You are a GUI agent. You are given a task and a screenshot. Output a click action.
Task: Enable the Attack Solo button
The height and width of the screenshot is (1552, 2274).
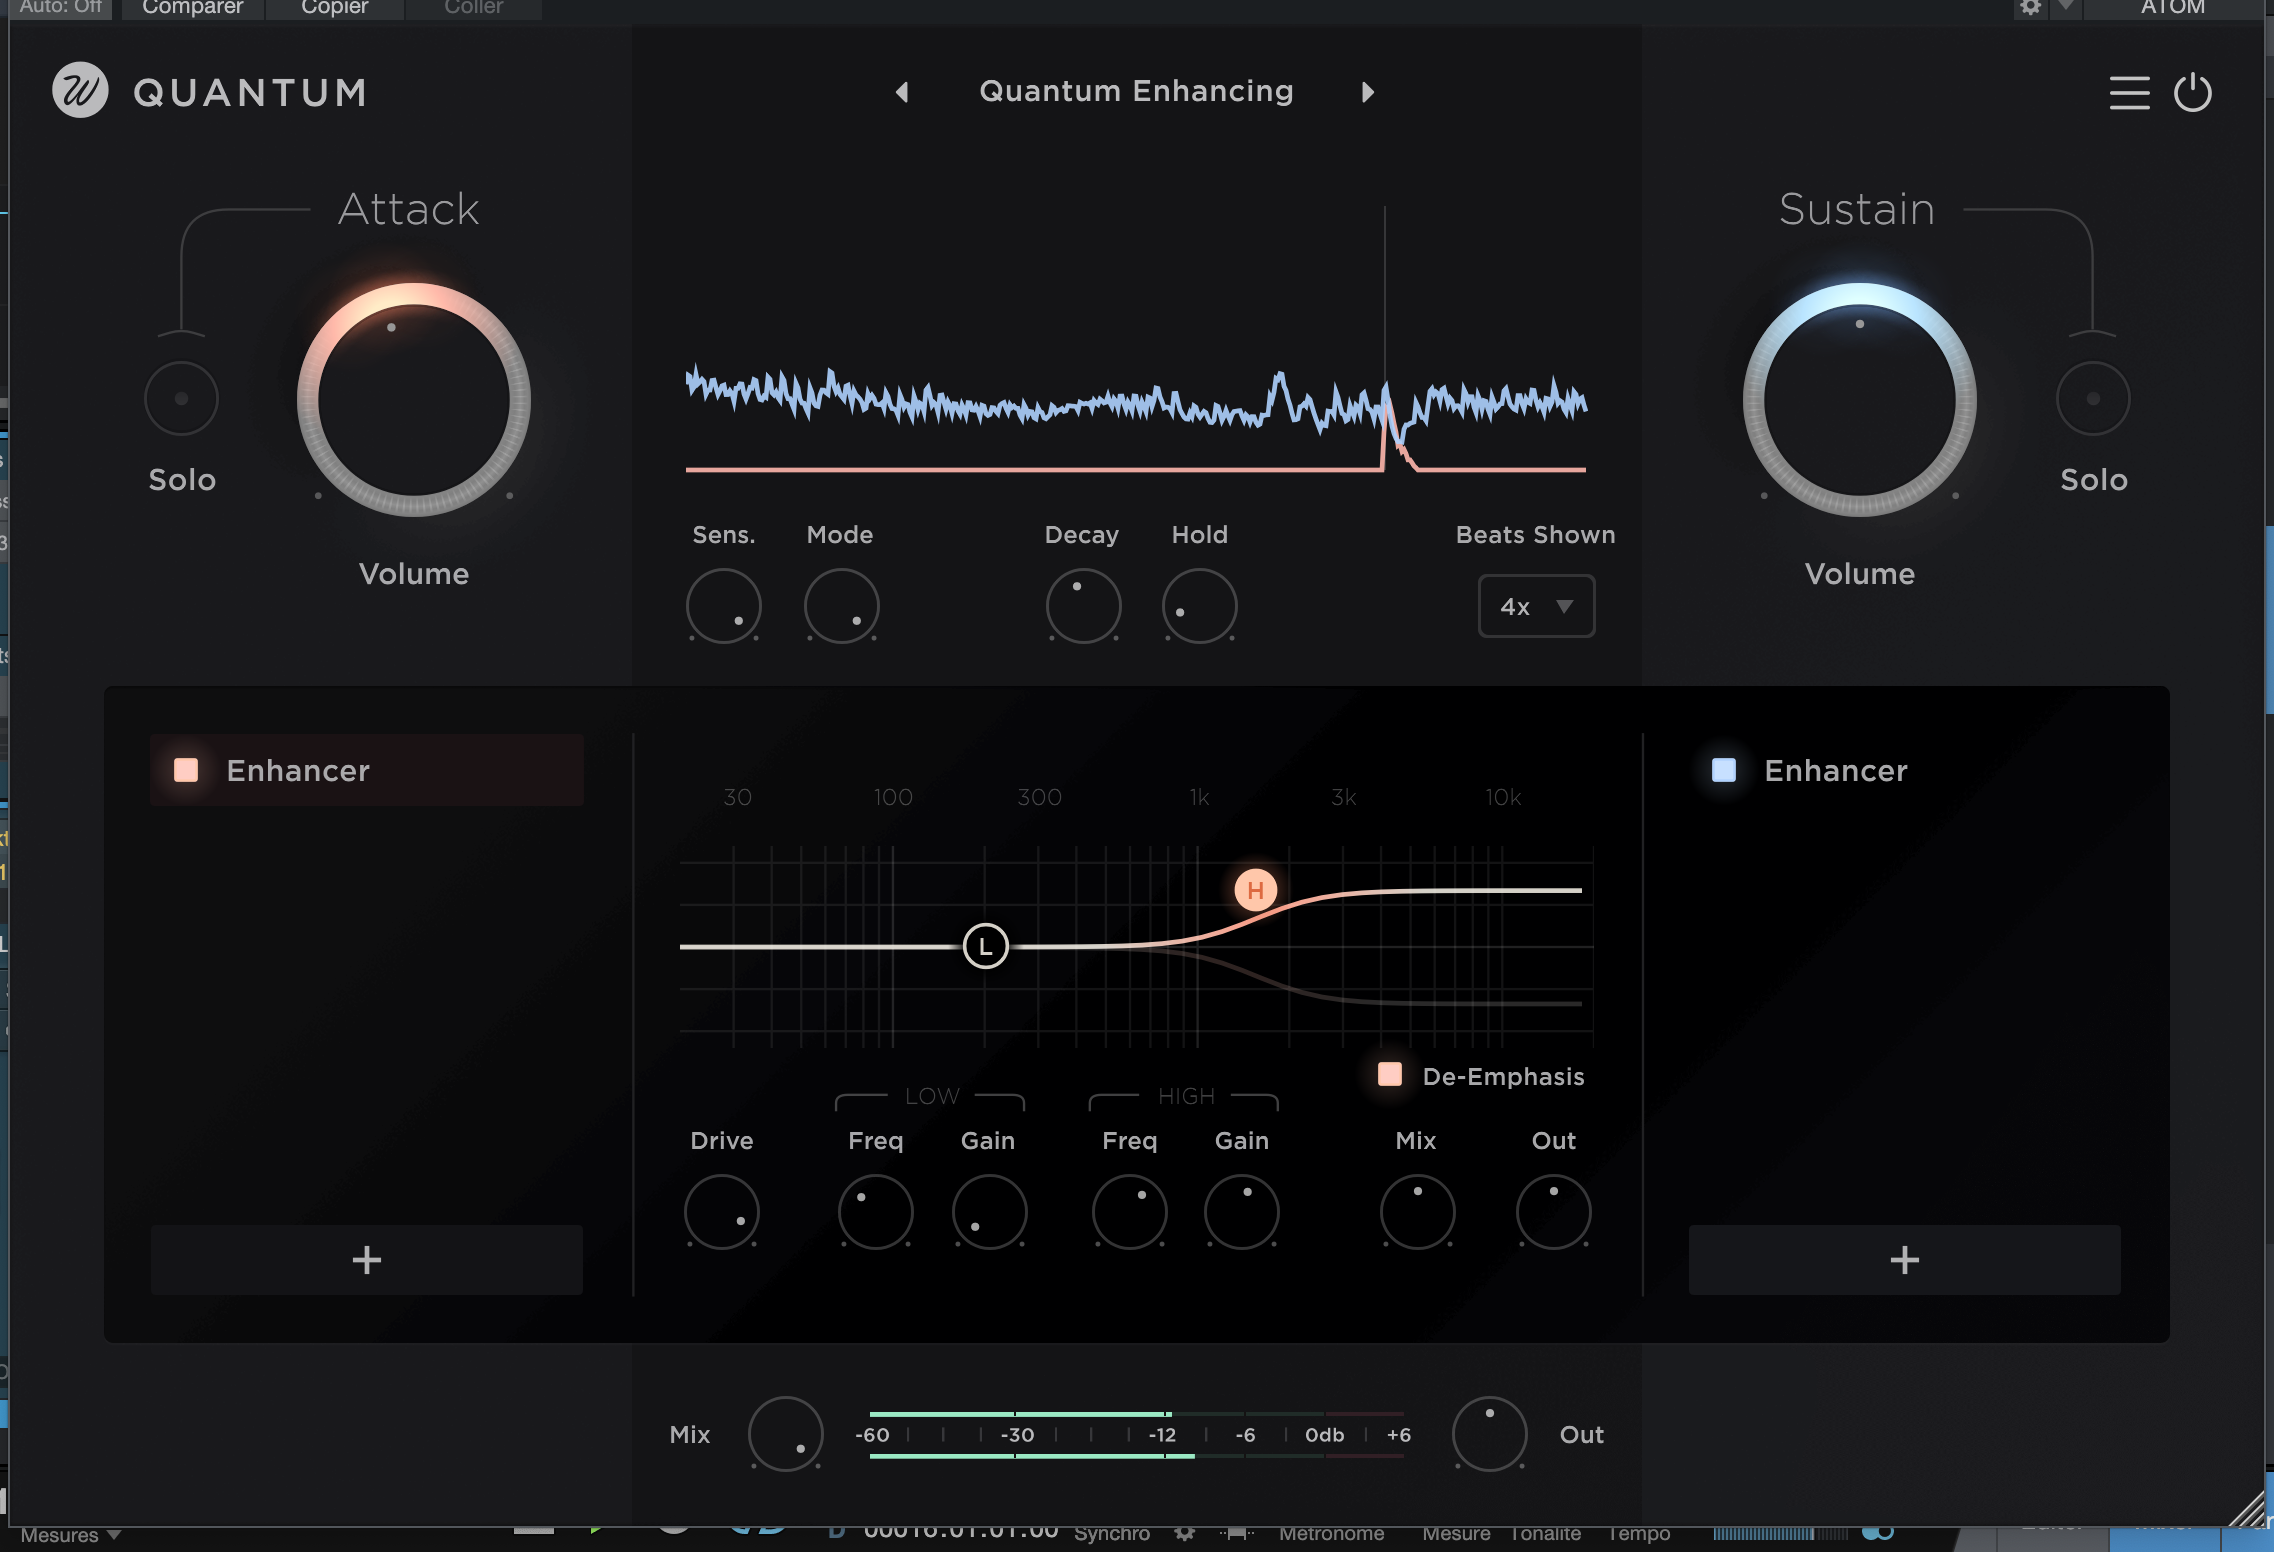(181, 398)
